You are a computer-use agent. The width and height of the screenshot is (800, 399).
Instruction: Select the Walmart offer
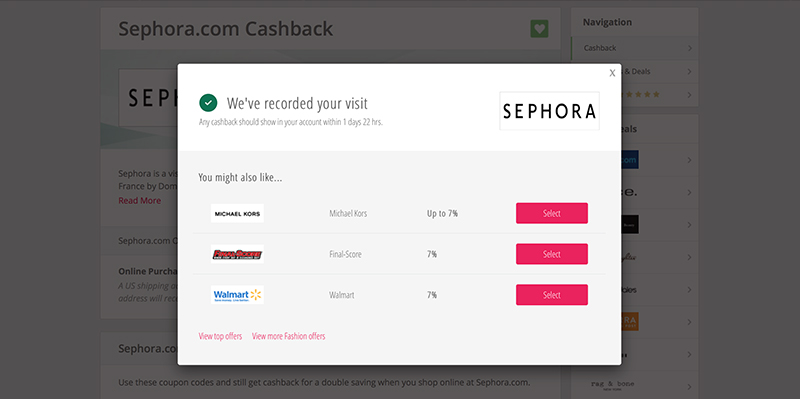552,295
